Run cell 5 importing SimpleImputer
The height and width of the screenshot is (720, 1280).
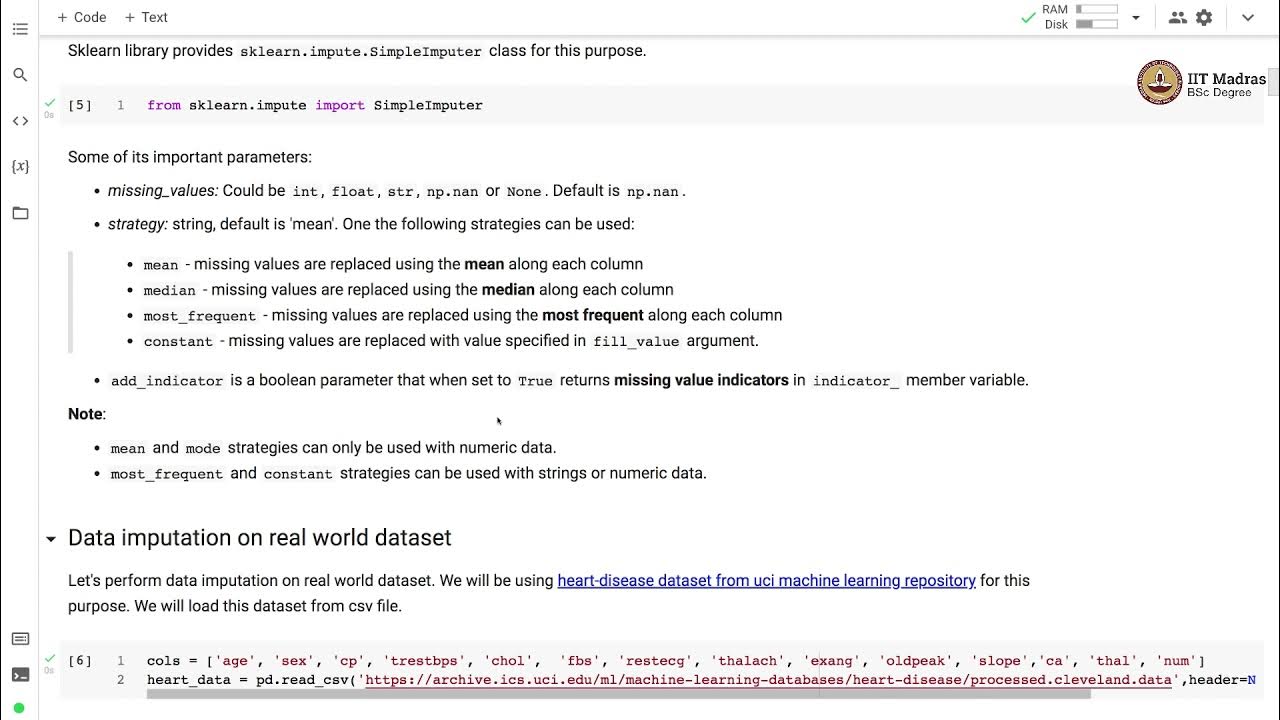point(80,105)
